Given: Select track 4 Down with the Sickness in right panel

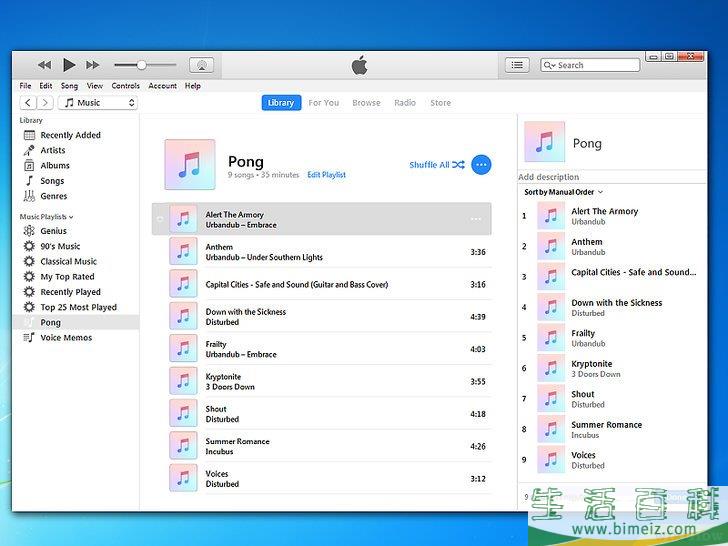Looking at the screenshot, I should click(x=612, y=307).
